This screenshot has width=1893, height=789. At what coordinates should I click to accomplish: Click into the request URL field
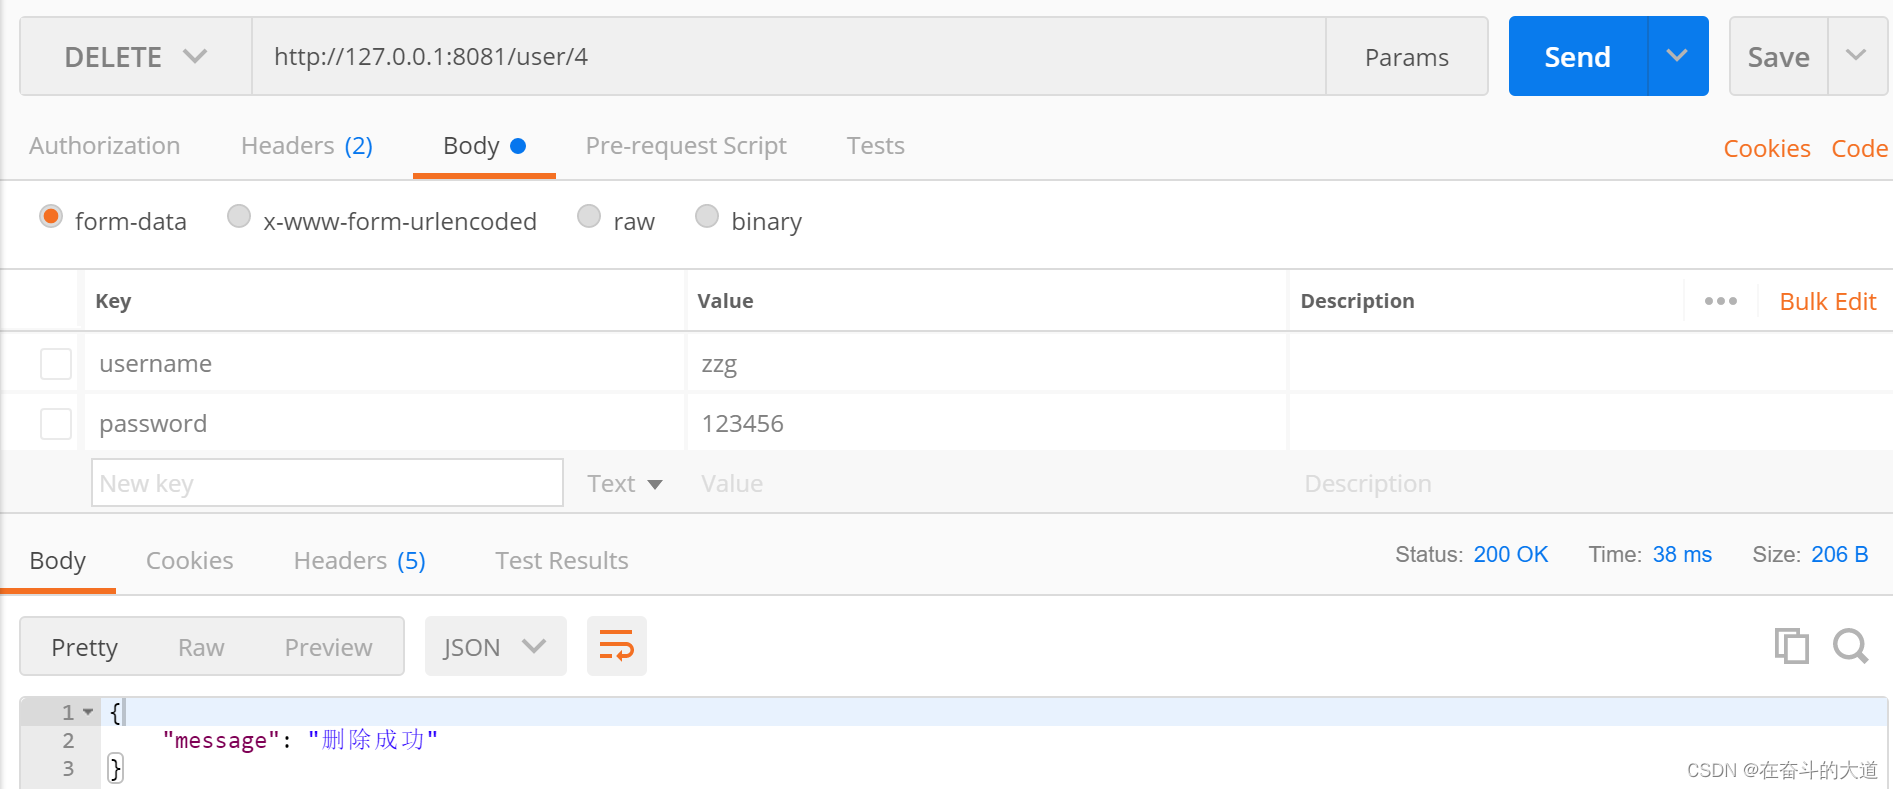point(789,57)
